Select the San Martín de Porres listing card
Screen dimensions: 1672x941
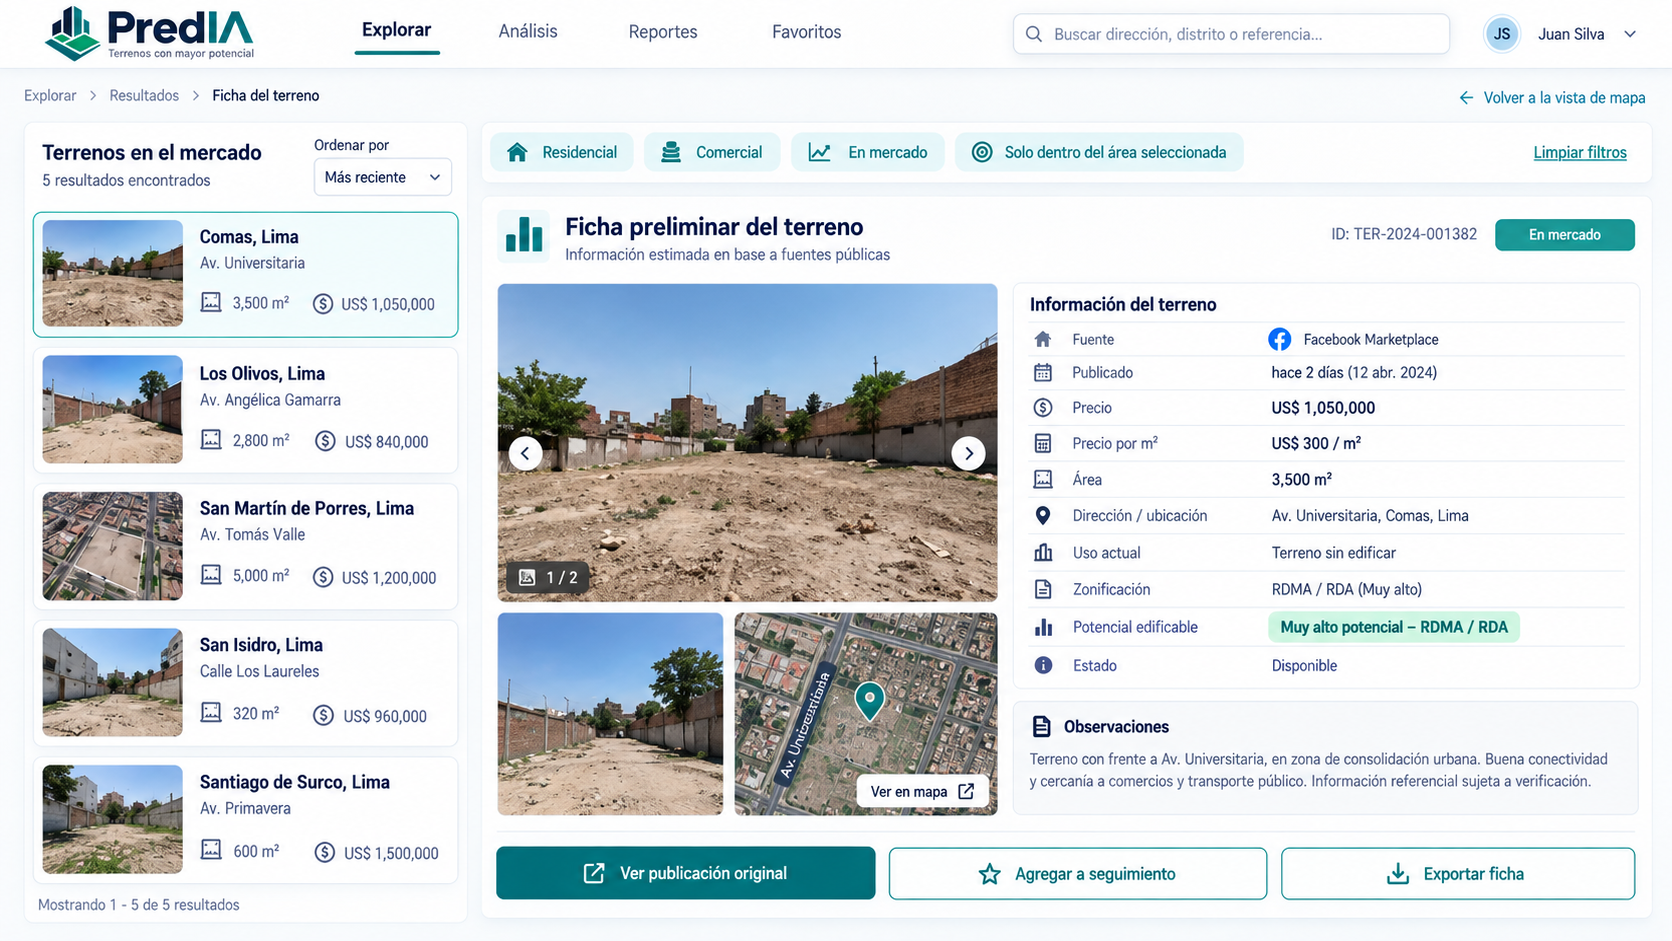click(246, 546)
